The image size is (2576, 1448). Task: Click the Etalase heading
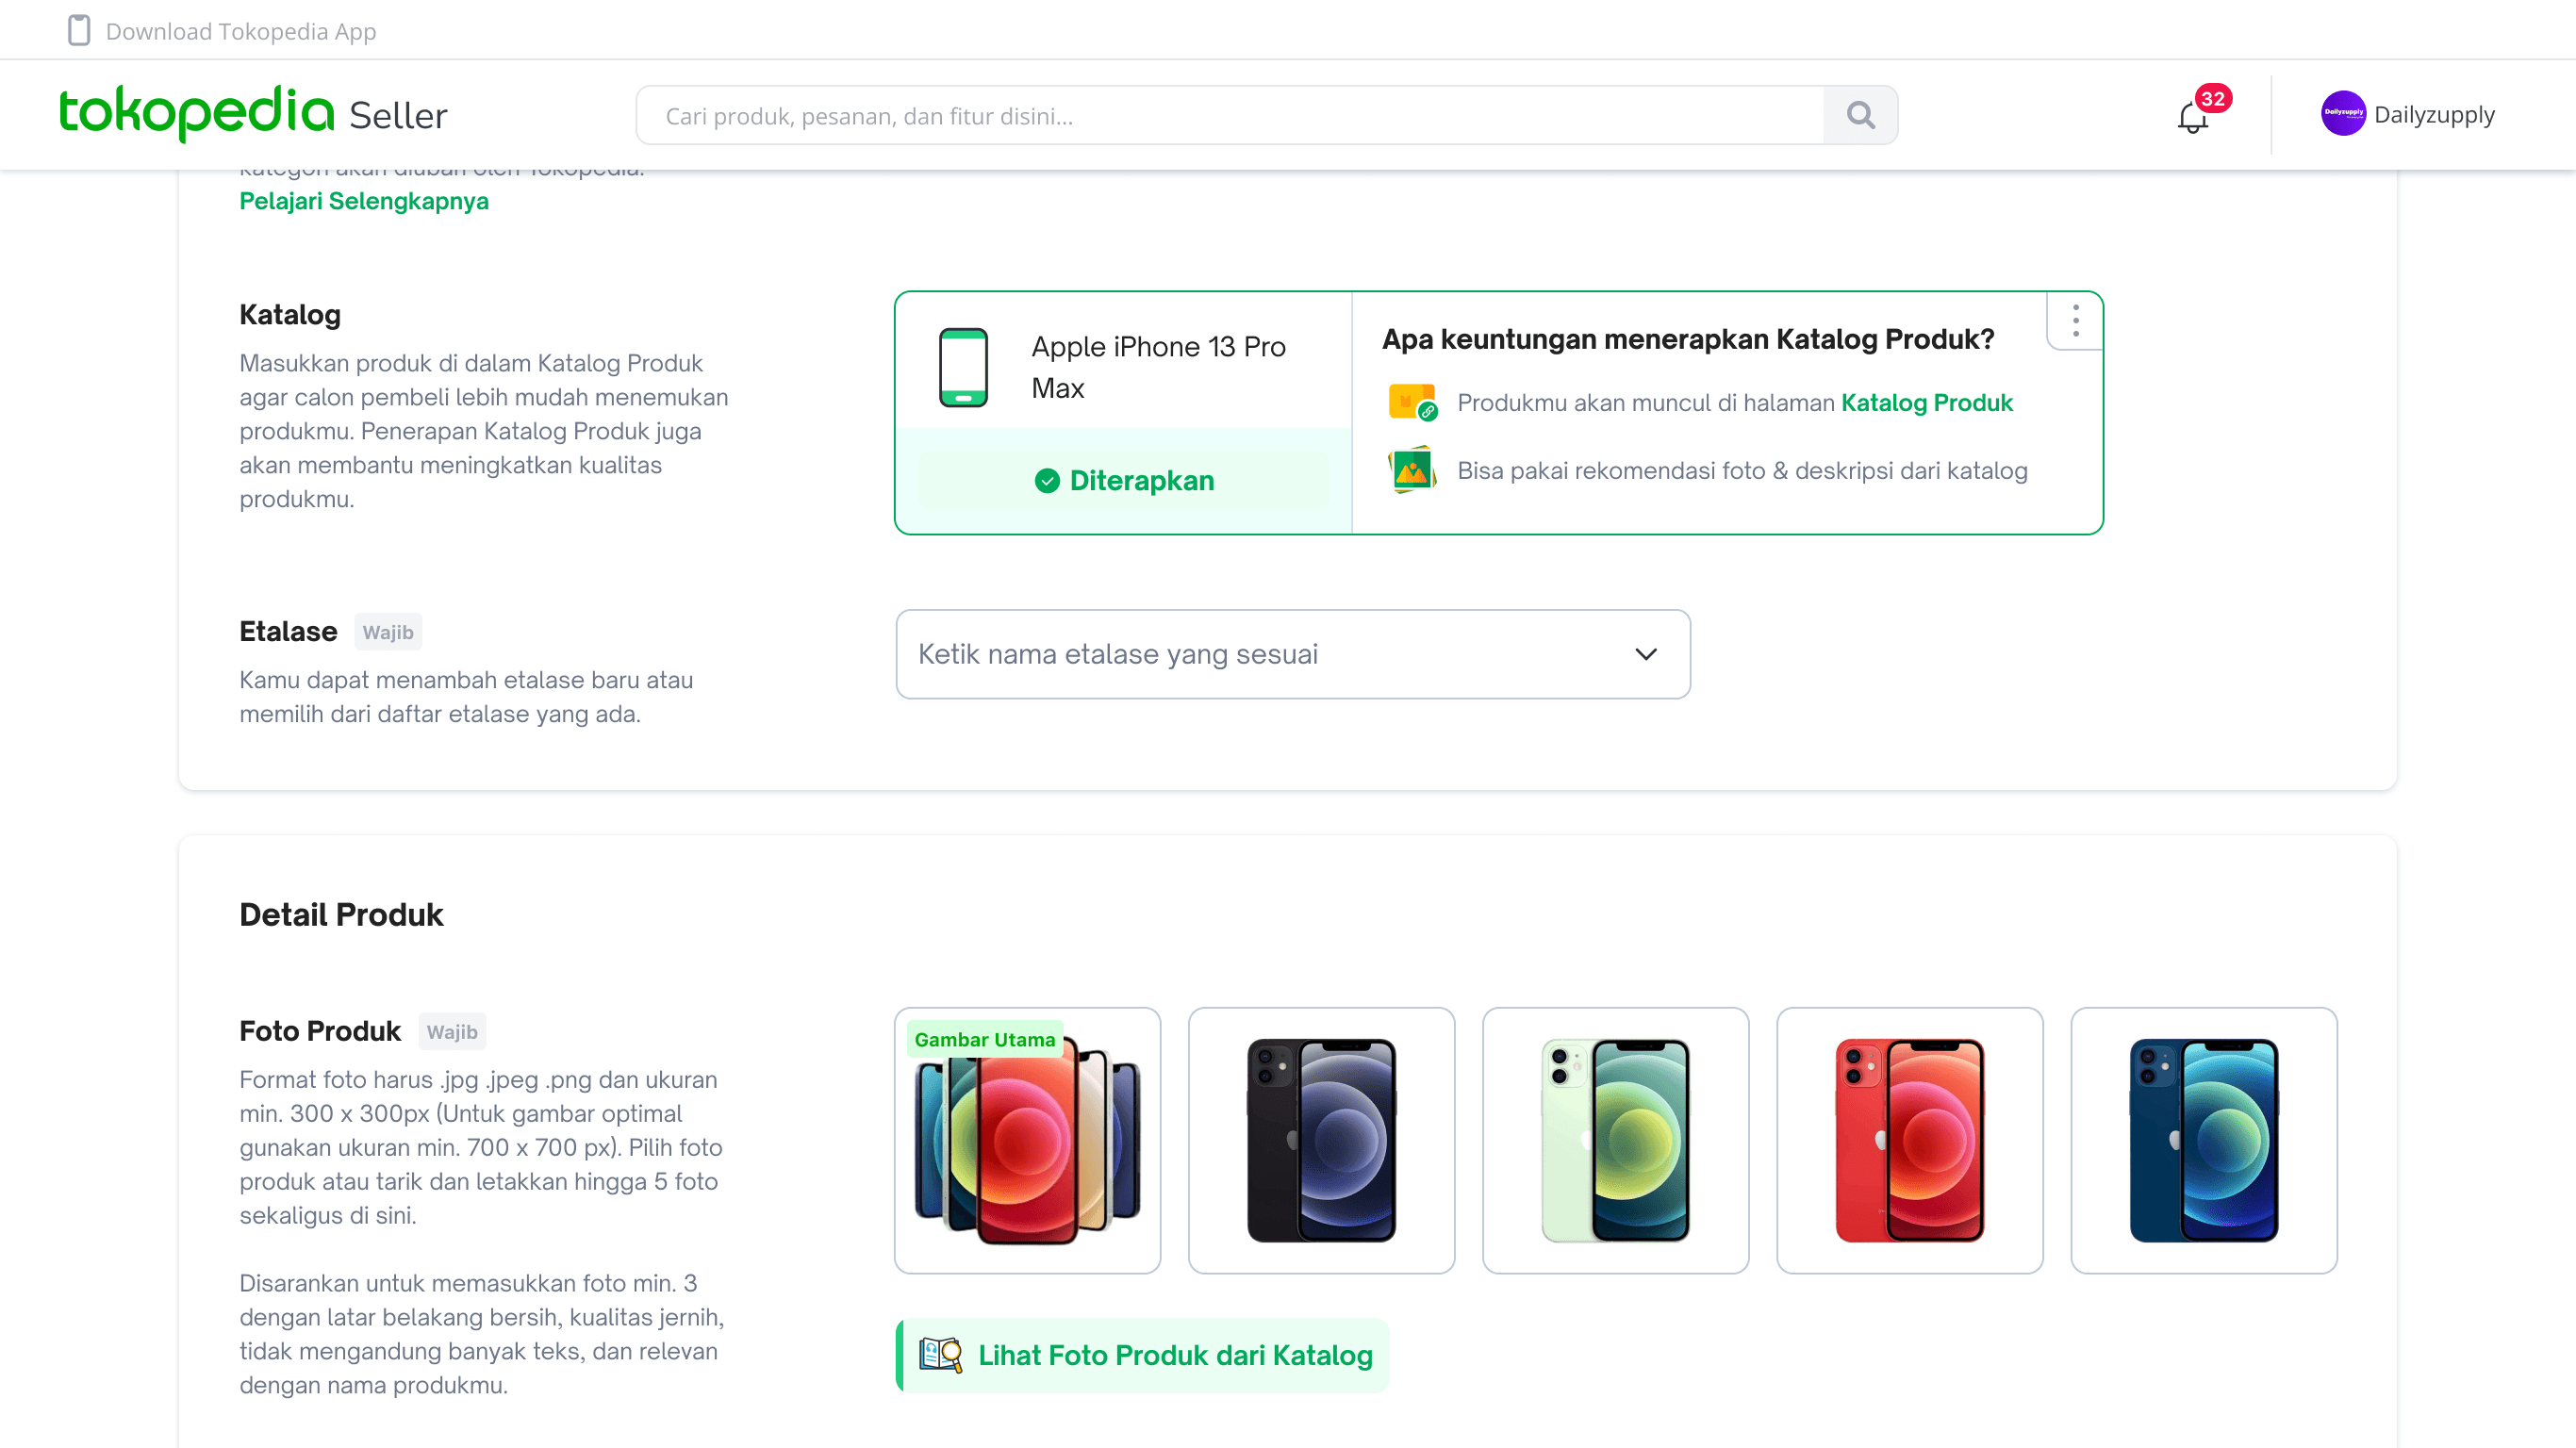[288, 631]
